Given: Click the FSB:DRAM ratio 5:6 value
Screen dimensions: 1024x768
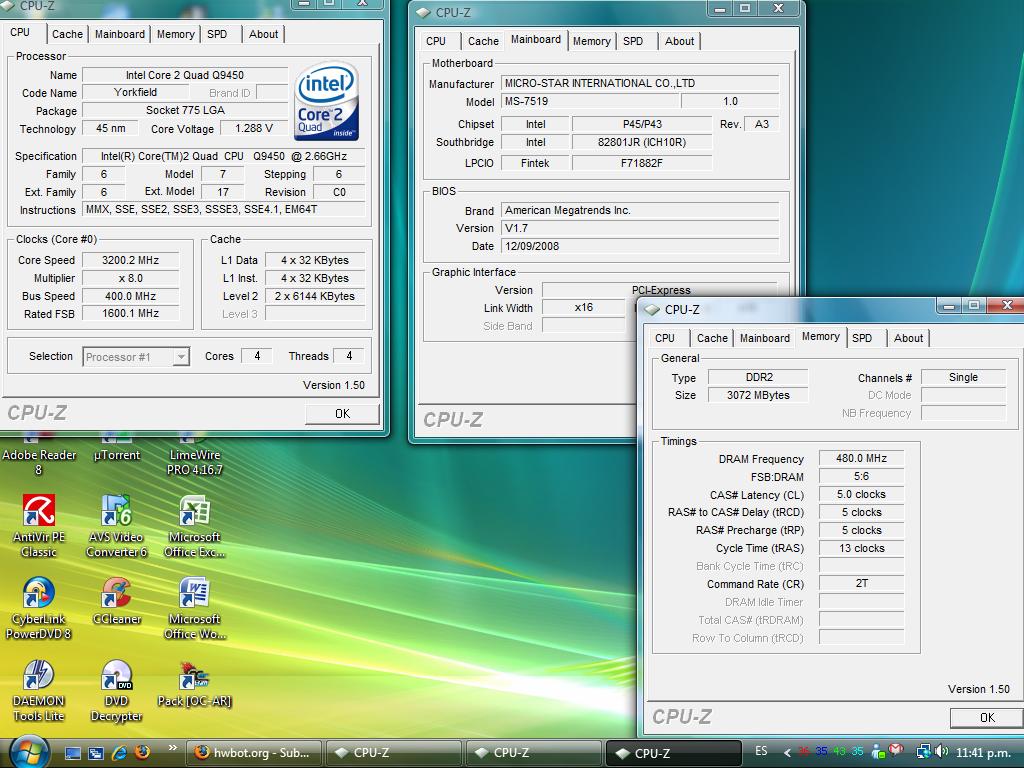Looking at the screenshot, I should (x=861, y=476).
